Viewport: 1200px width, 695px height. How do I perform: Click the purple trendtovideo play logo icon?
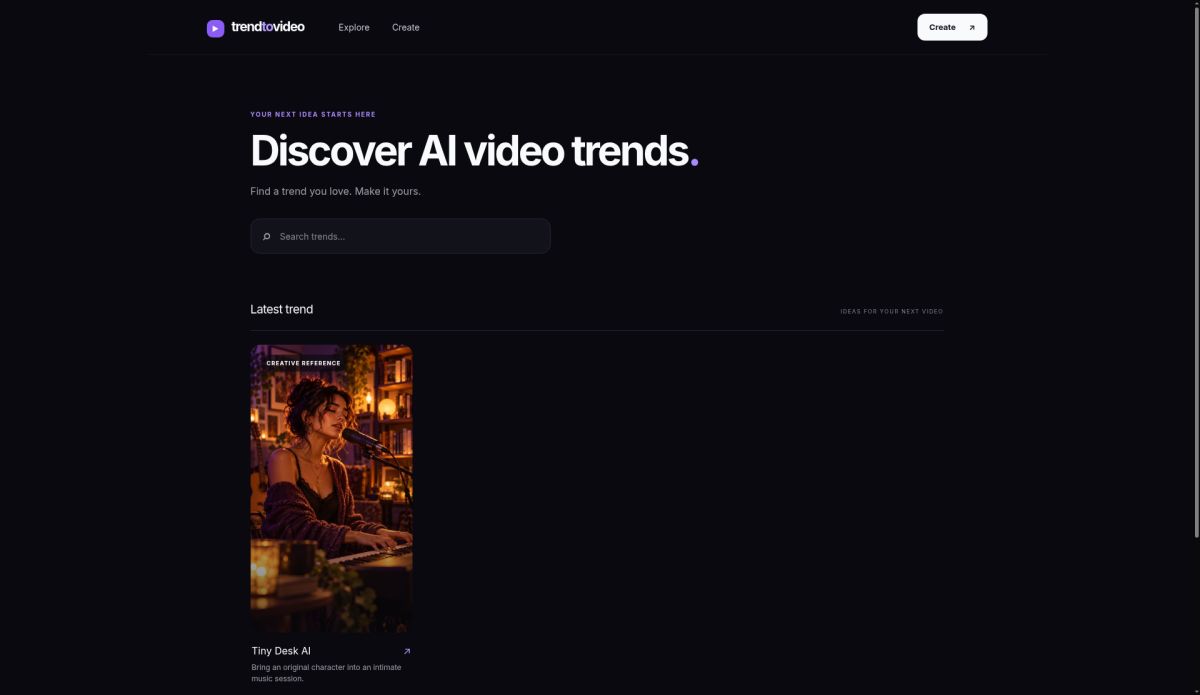pyautogui.click(x=215, y=28)
